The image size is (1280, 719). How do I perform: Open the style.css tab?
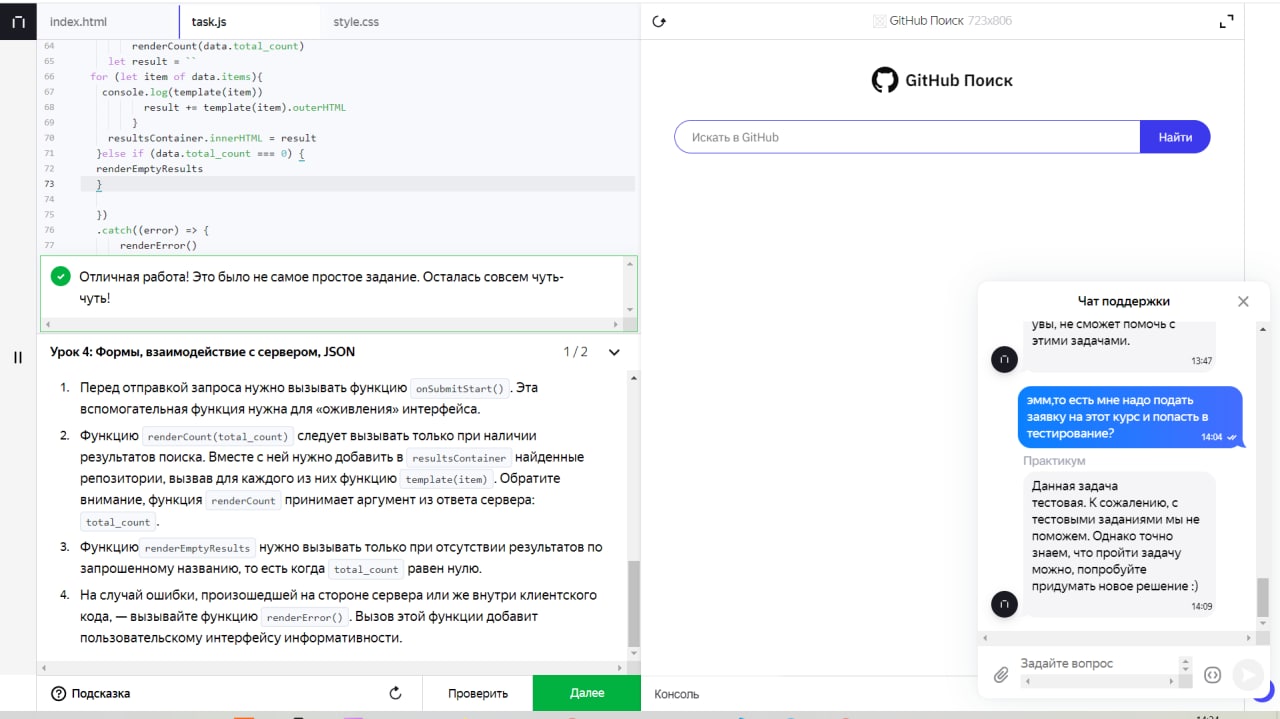[x=356, y=21]
